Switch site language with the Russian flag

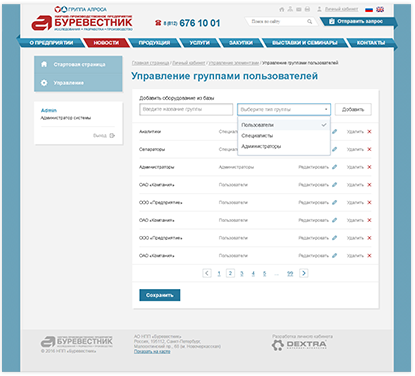[369, 9]
